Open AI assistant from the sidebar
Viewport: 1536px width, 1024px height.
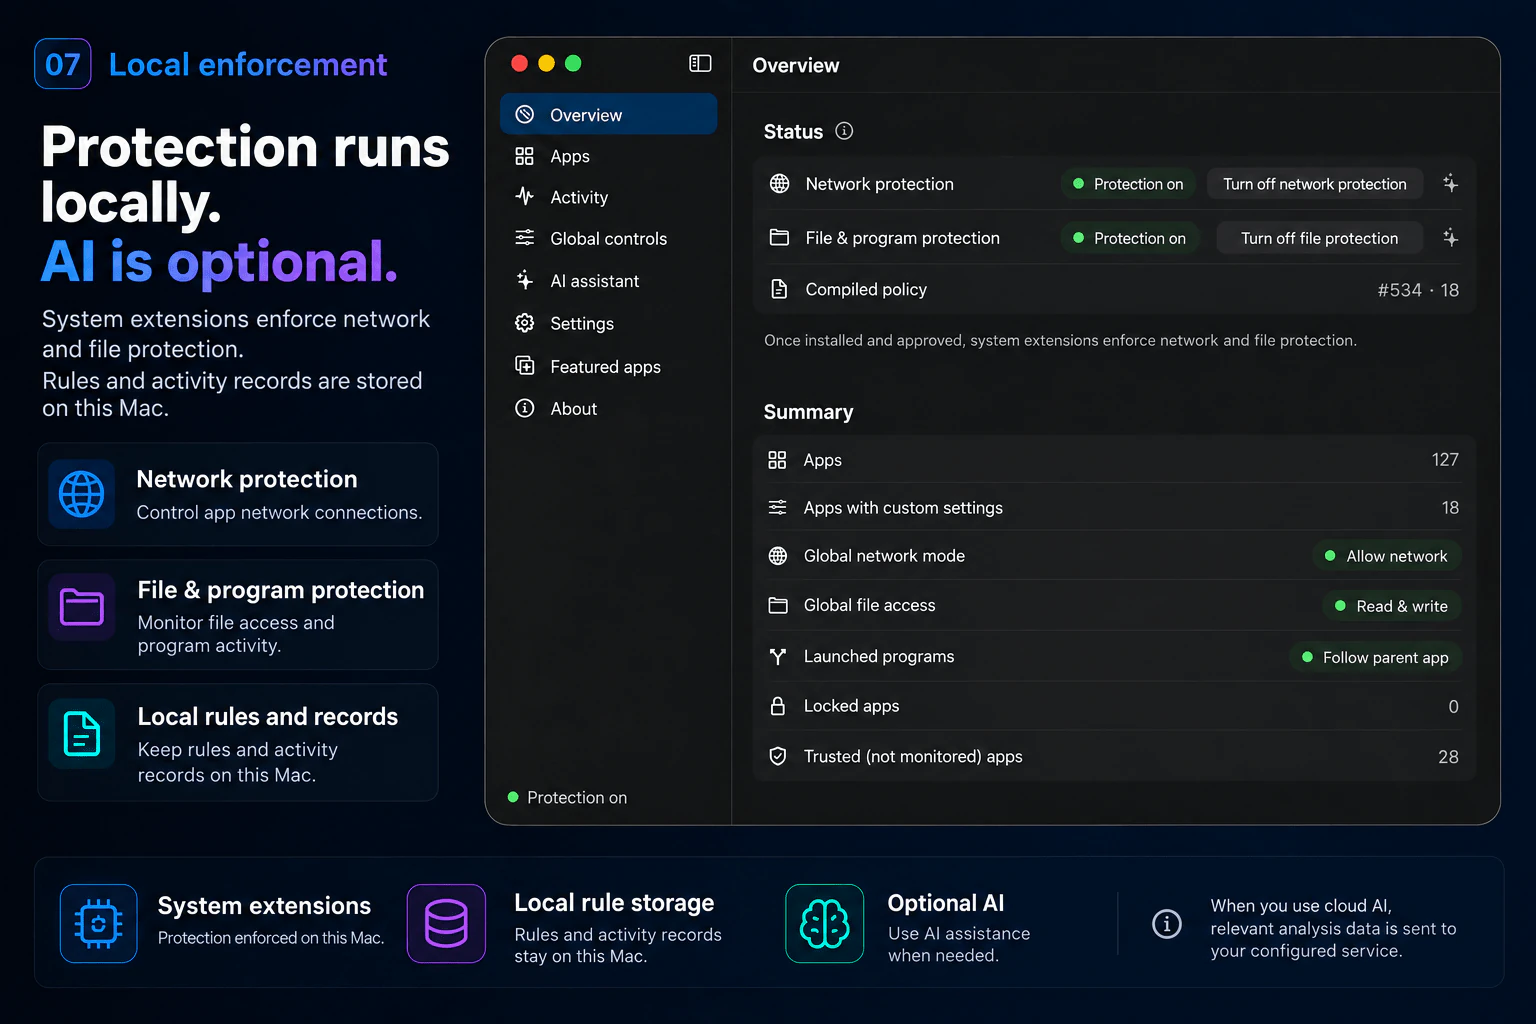coord(608,281)
